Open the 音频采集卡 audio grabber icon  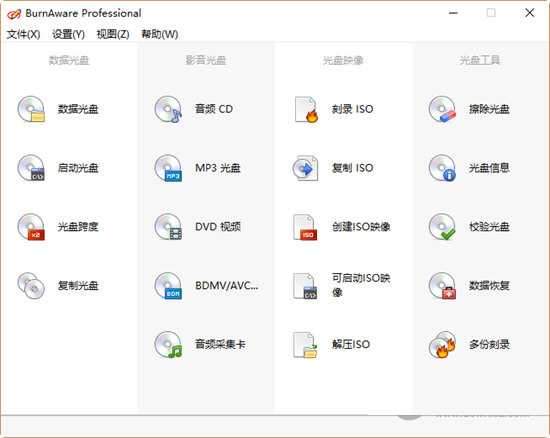click(168, 344)
